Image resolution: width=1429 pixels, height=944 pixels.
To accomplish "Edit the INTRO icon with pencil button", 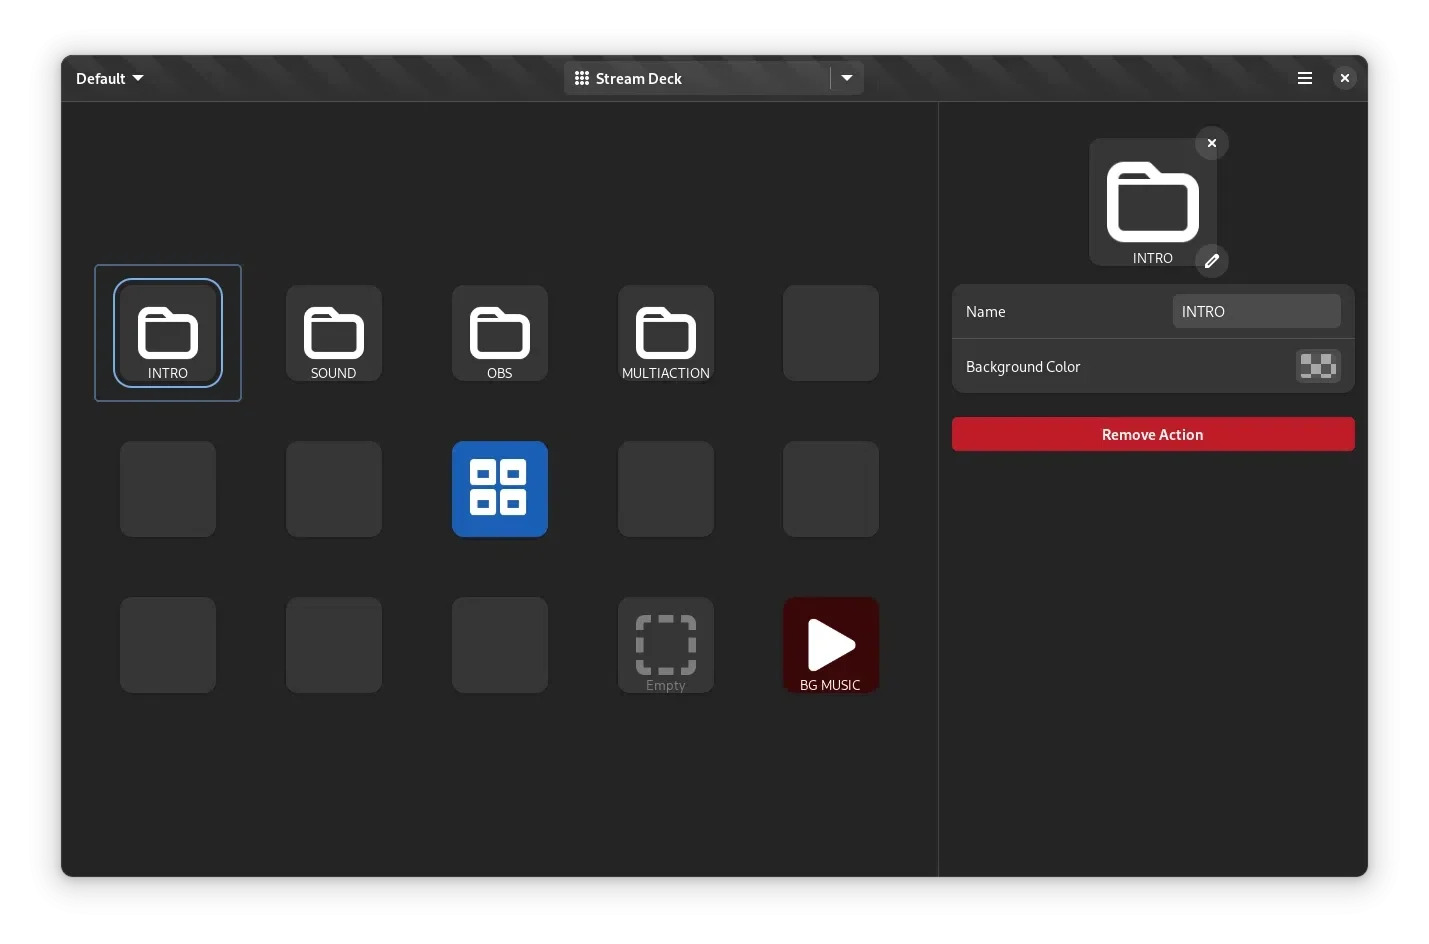I will pyautogui.click(x=1212, y=261).
